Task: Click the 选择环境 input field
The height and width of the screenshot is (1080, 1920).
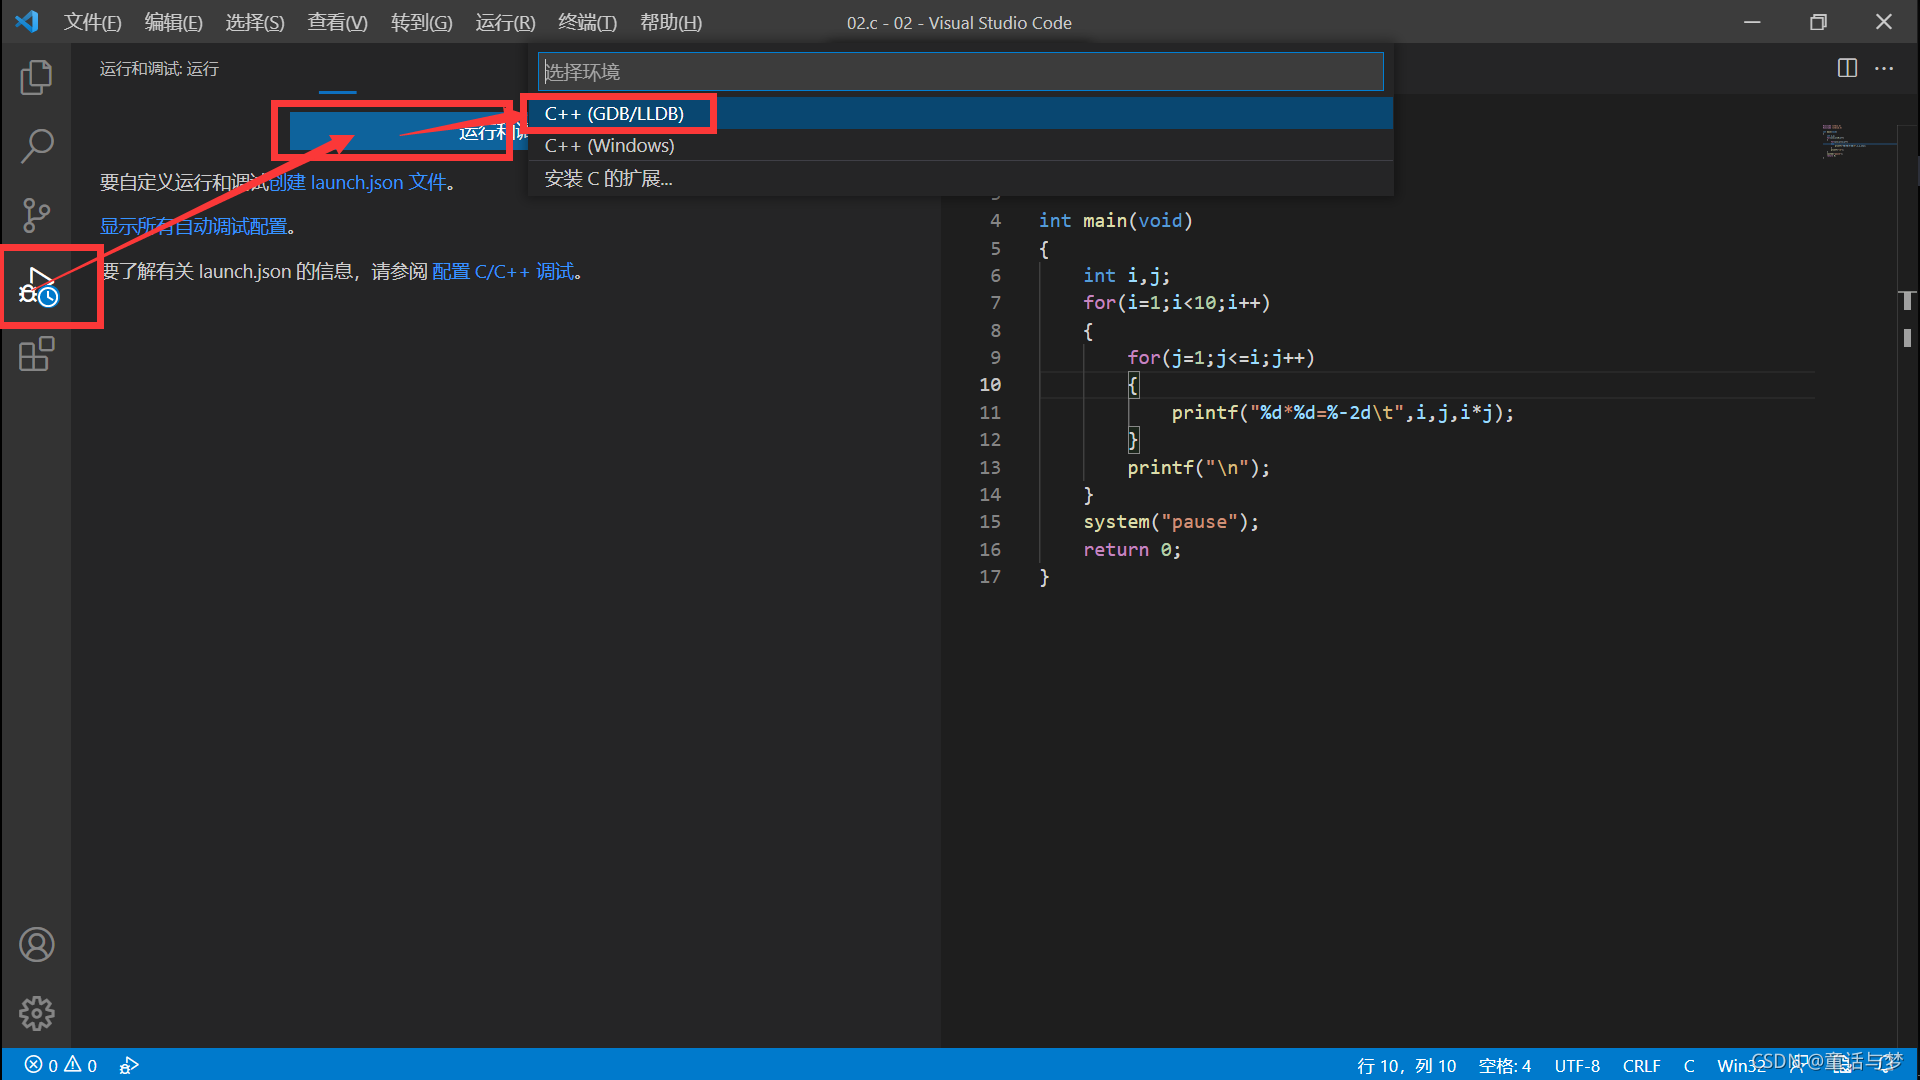Action: tap(960, 71)
